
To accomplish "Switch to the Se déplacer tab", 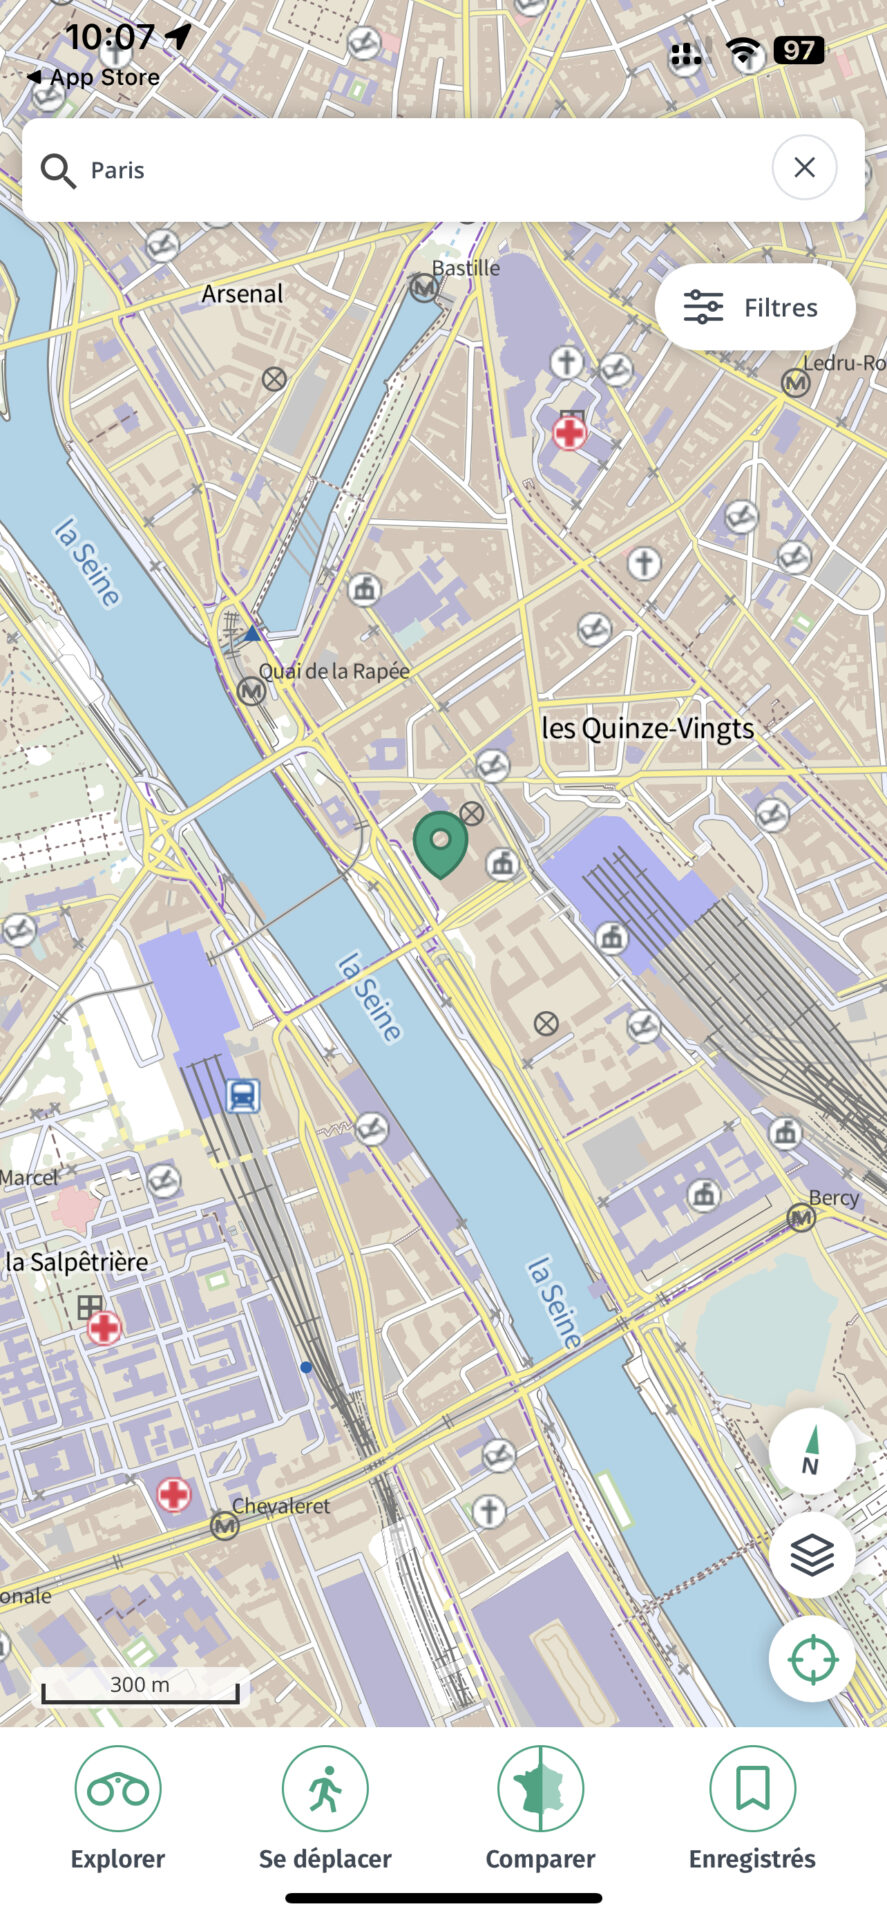I will point(325,1810).
